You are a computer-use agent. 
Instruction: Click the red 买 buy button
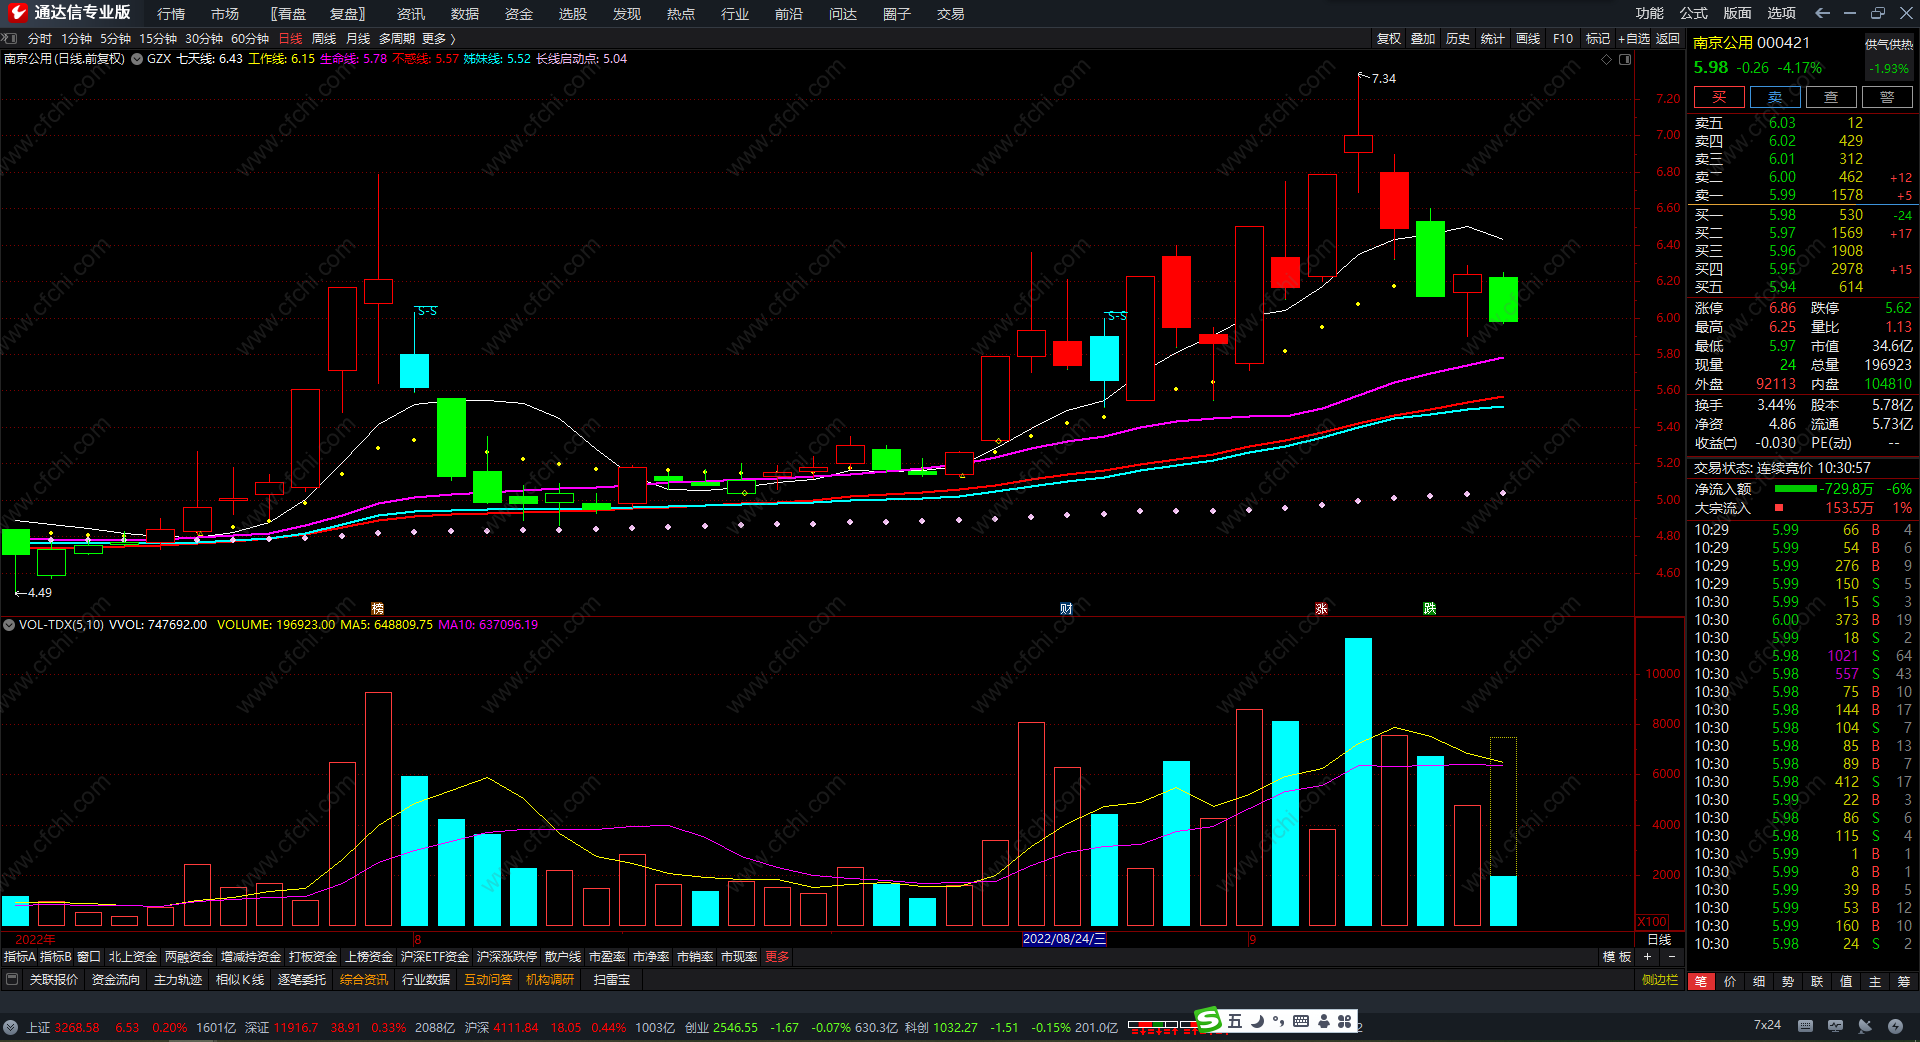(1719, 97)
